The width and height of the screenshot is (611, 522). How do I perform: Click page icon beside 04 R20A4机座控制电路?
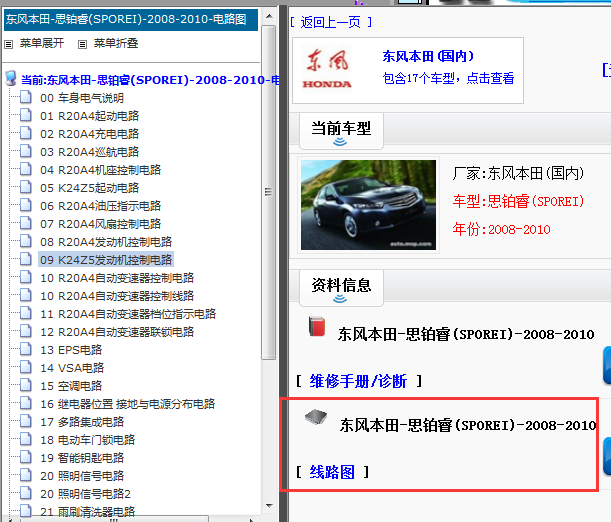coord(26,169)
